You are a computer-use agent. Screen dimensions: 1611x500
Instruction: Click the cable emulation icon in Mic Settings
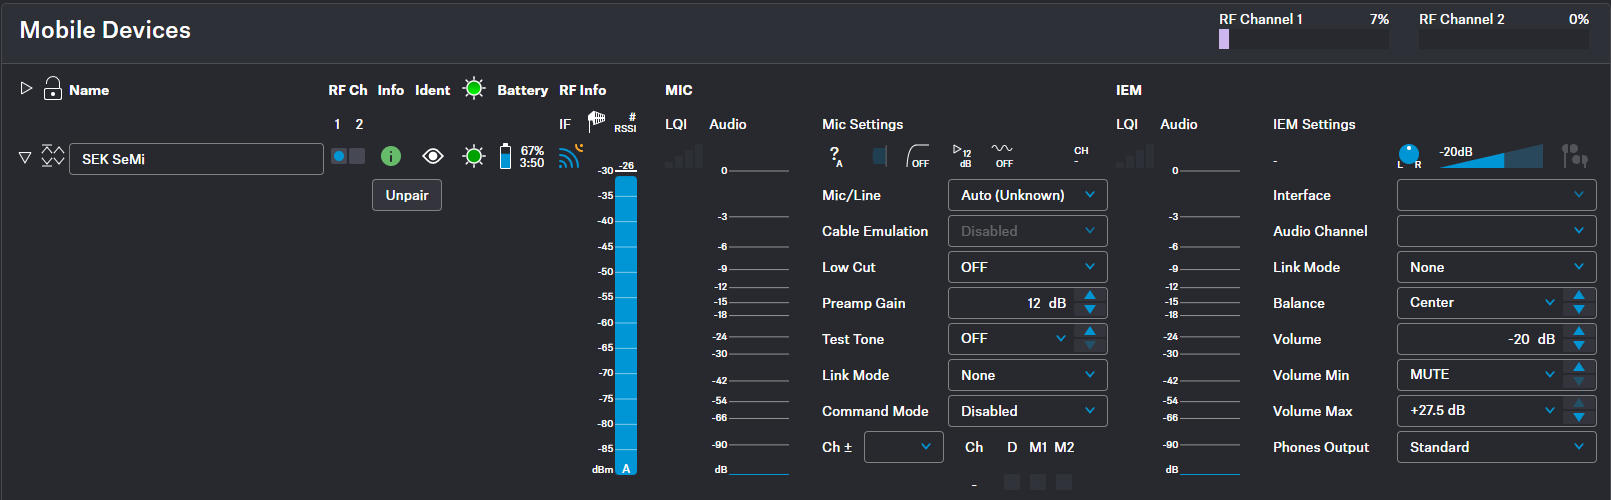pos(879,156)
